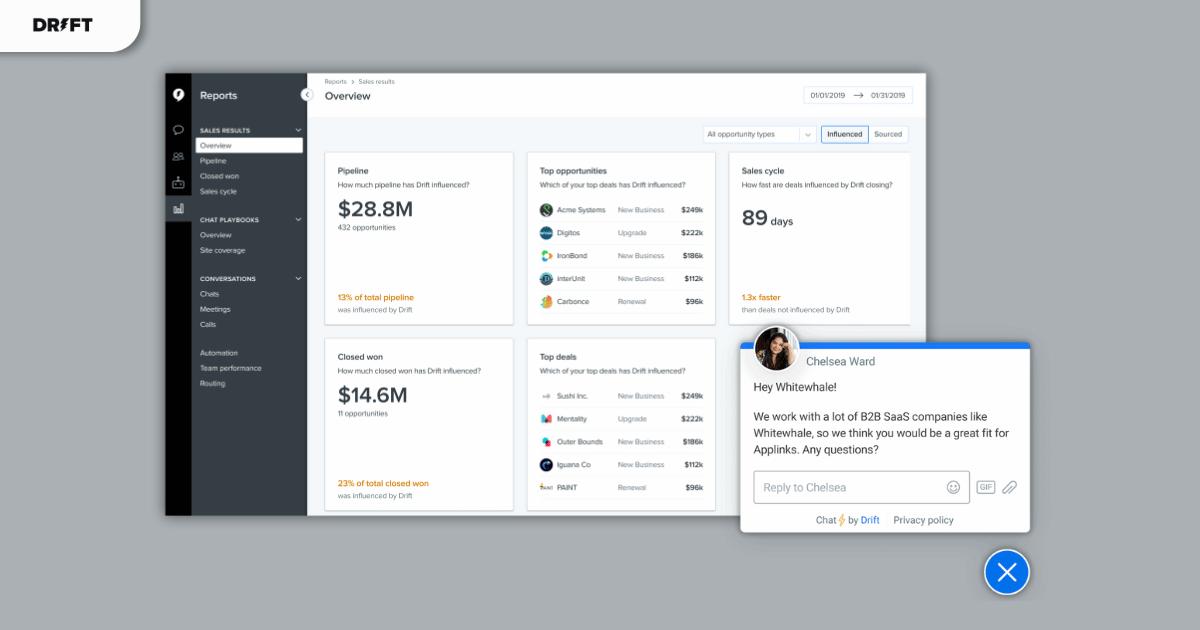Click the Acme Systems $249k amount
This screenshot has height=630, width=1200.
coord(692,210)
